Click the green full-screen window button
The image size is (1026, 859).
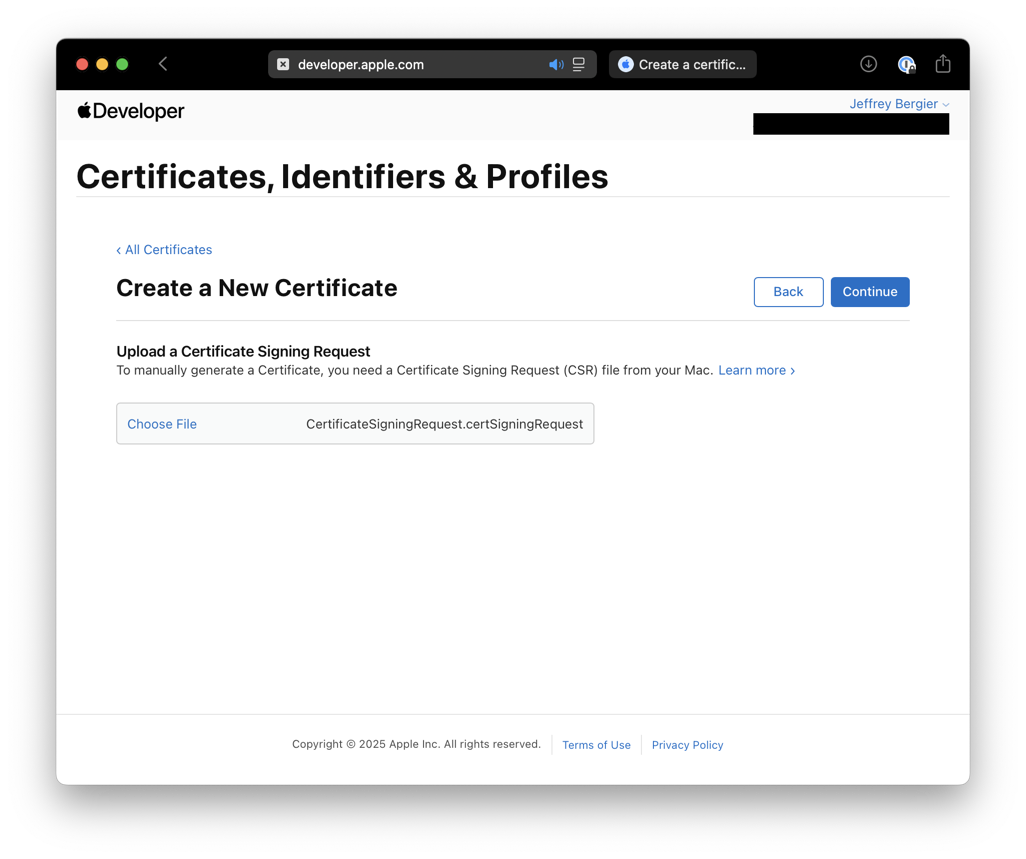point(122,64)
